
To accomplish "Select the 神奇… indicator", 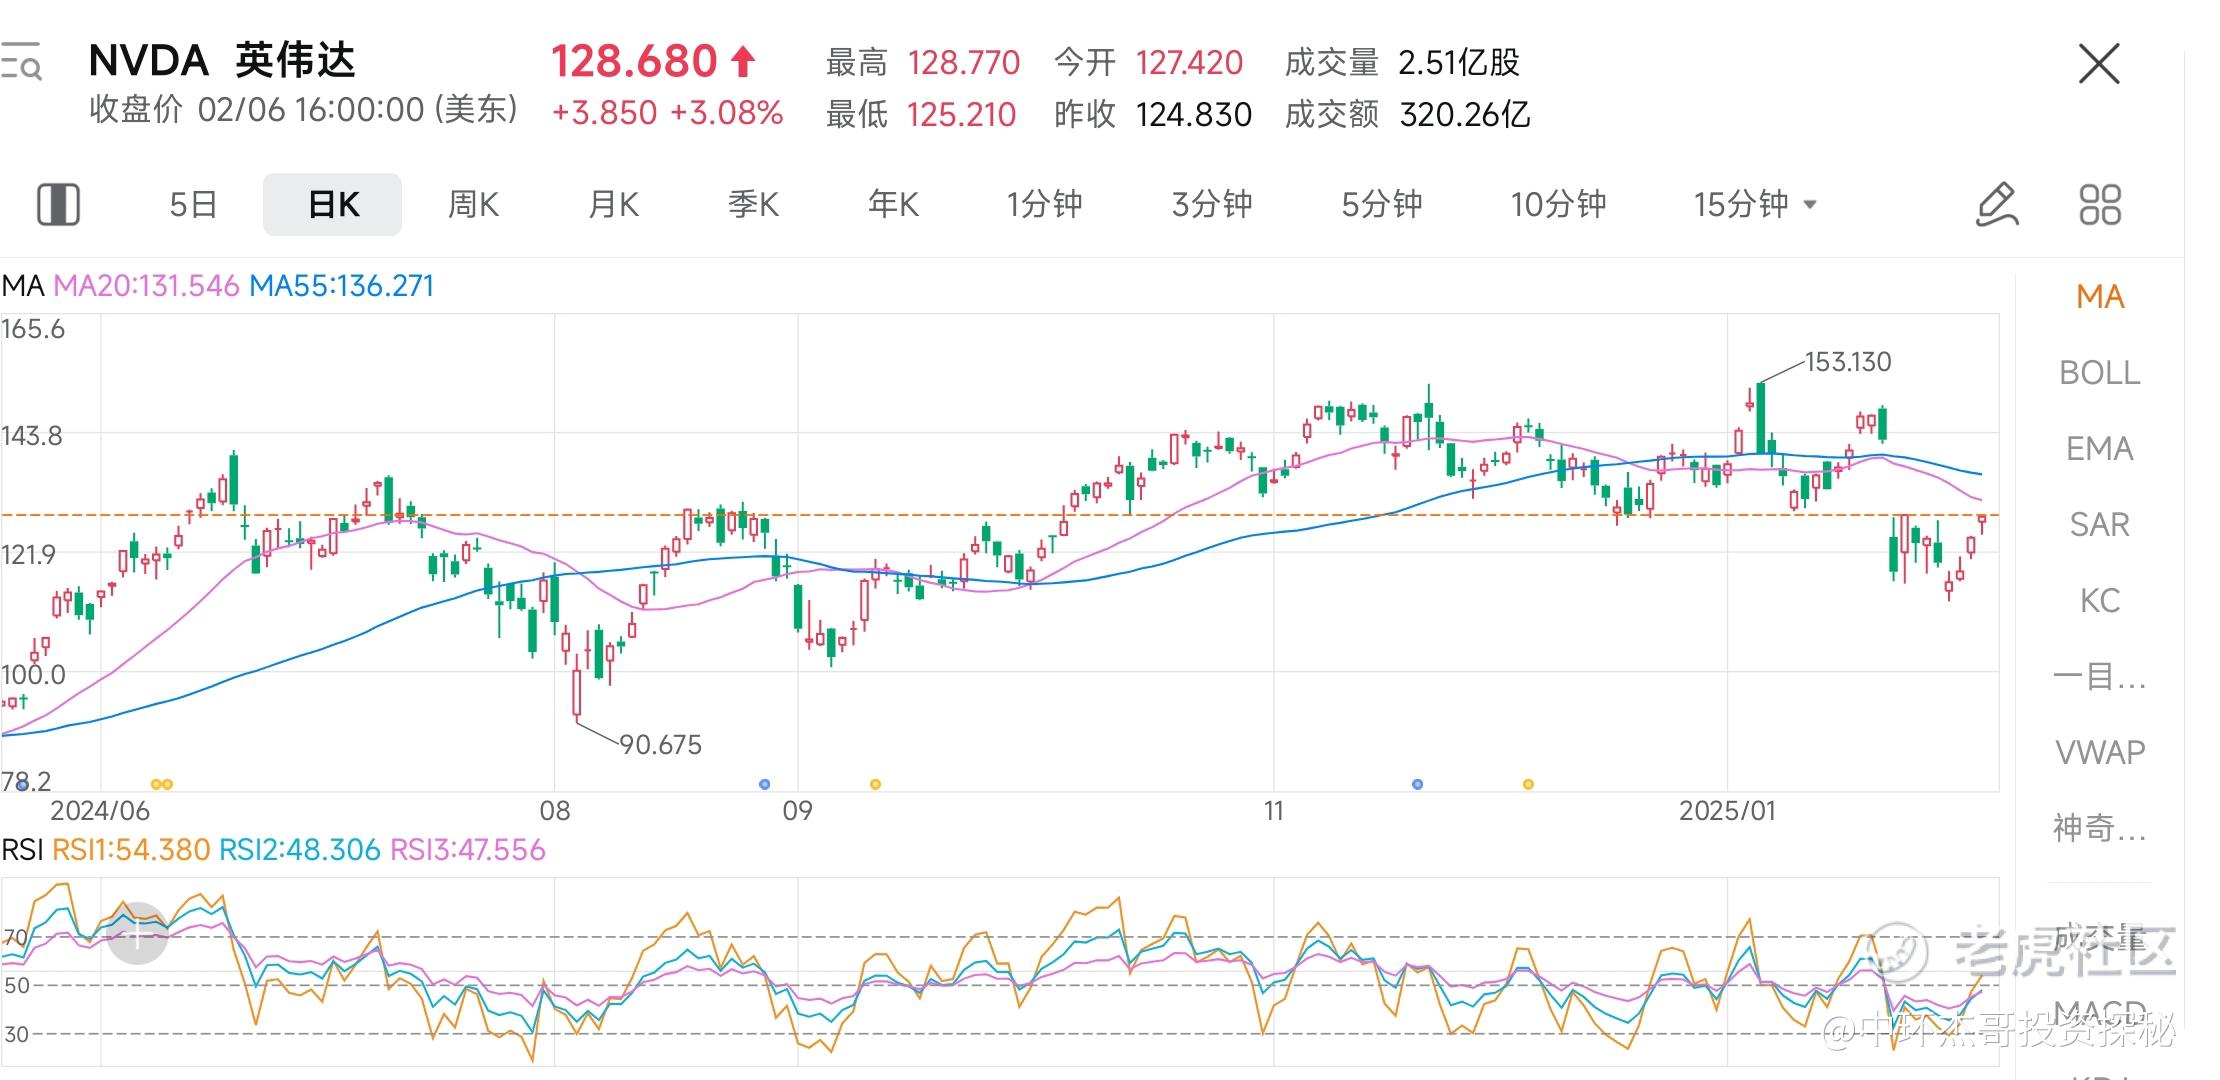I will point(2100,828).
